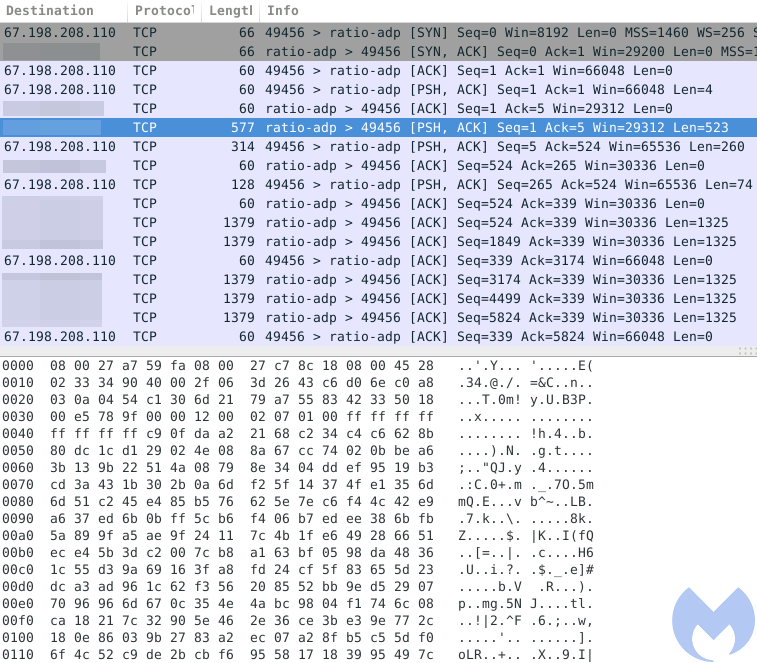The image size is (757, 663).
Task: Select the last packet with Ack=5824
Action: point(378,336)
